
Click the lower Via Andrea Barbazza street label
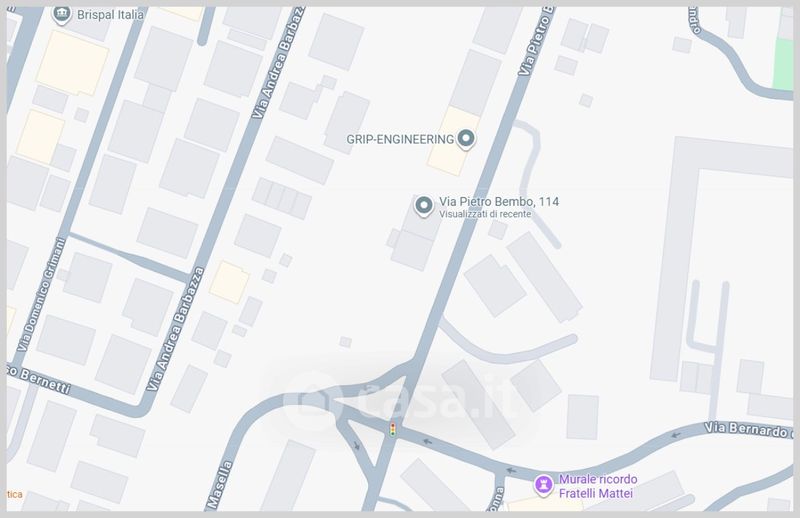[x=176, y=329]
